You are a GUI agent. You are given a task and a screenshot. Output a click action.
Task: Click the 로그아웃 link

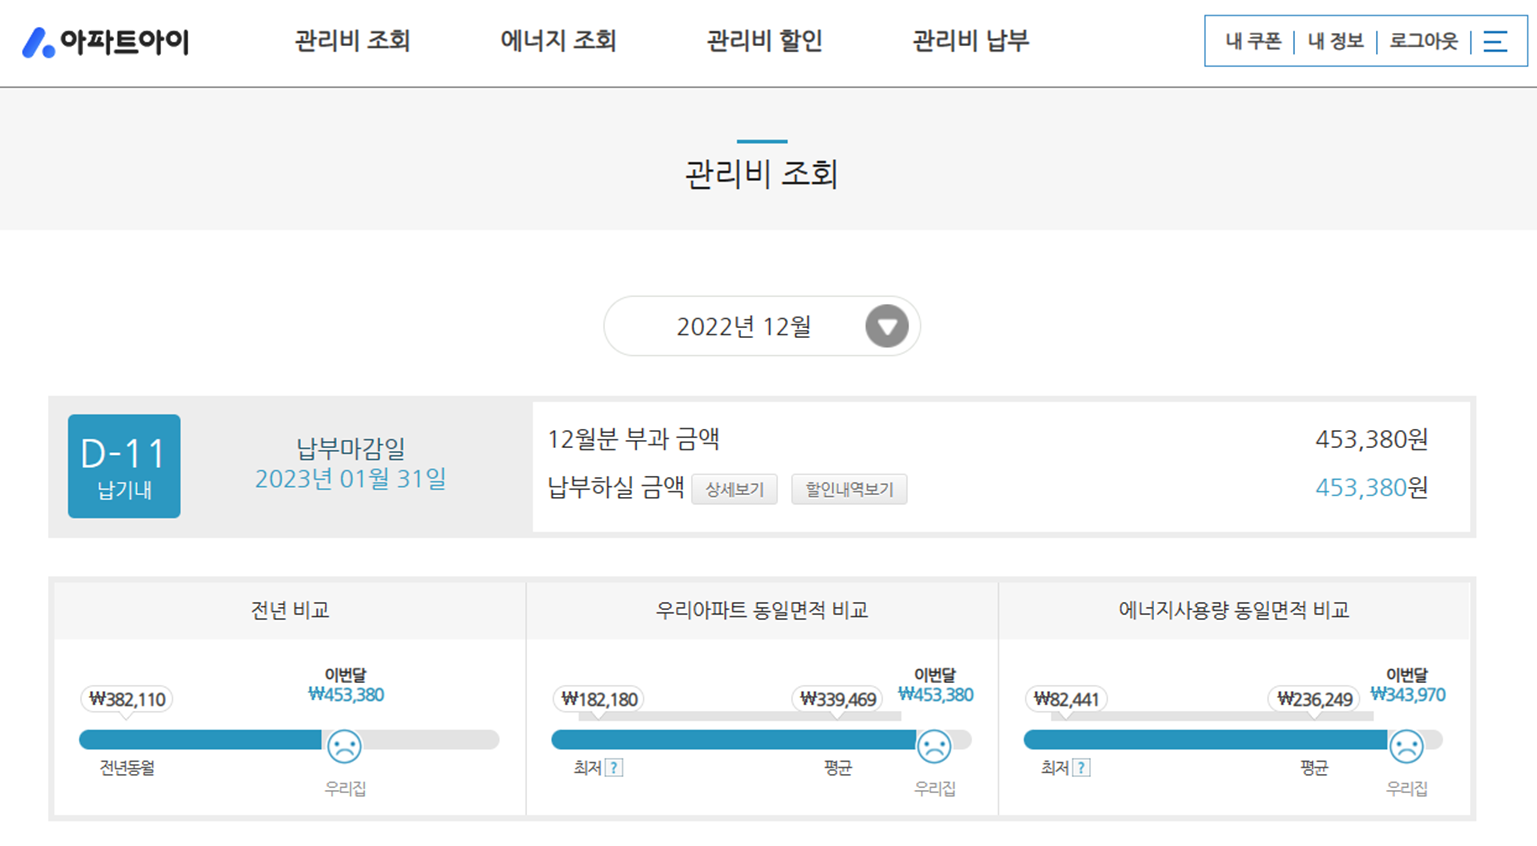[x=1421, y=41]
